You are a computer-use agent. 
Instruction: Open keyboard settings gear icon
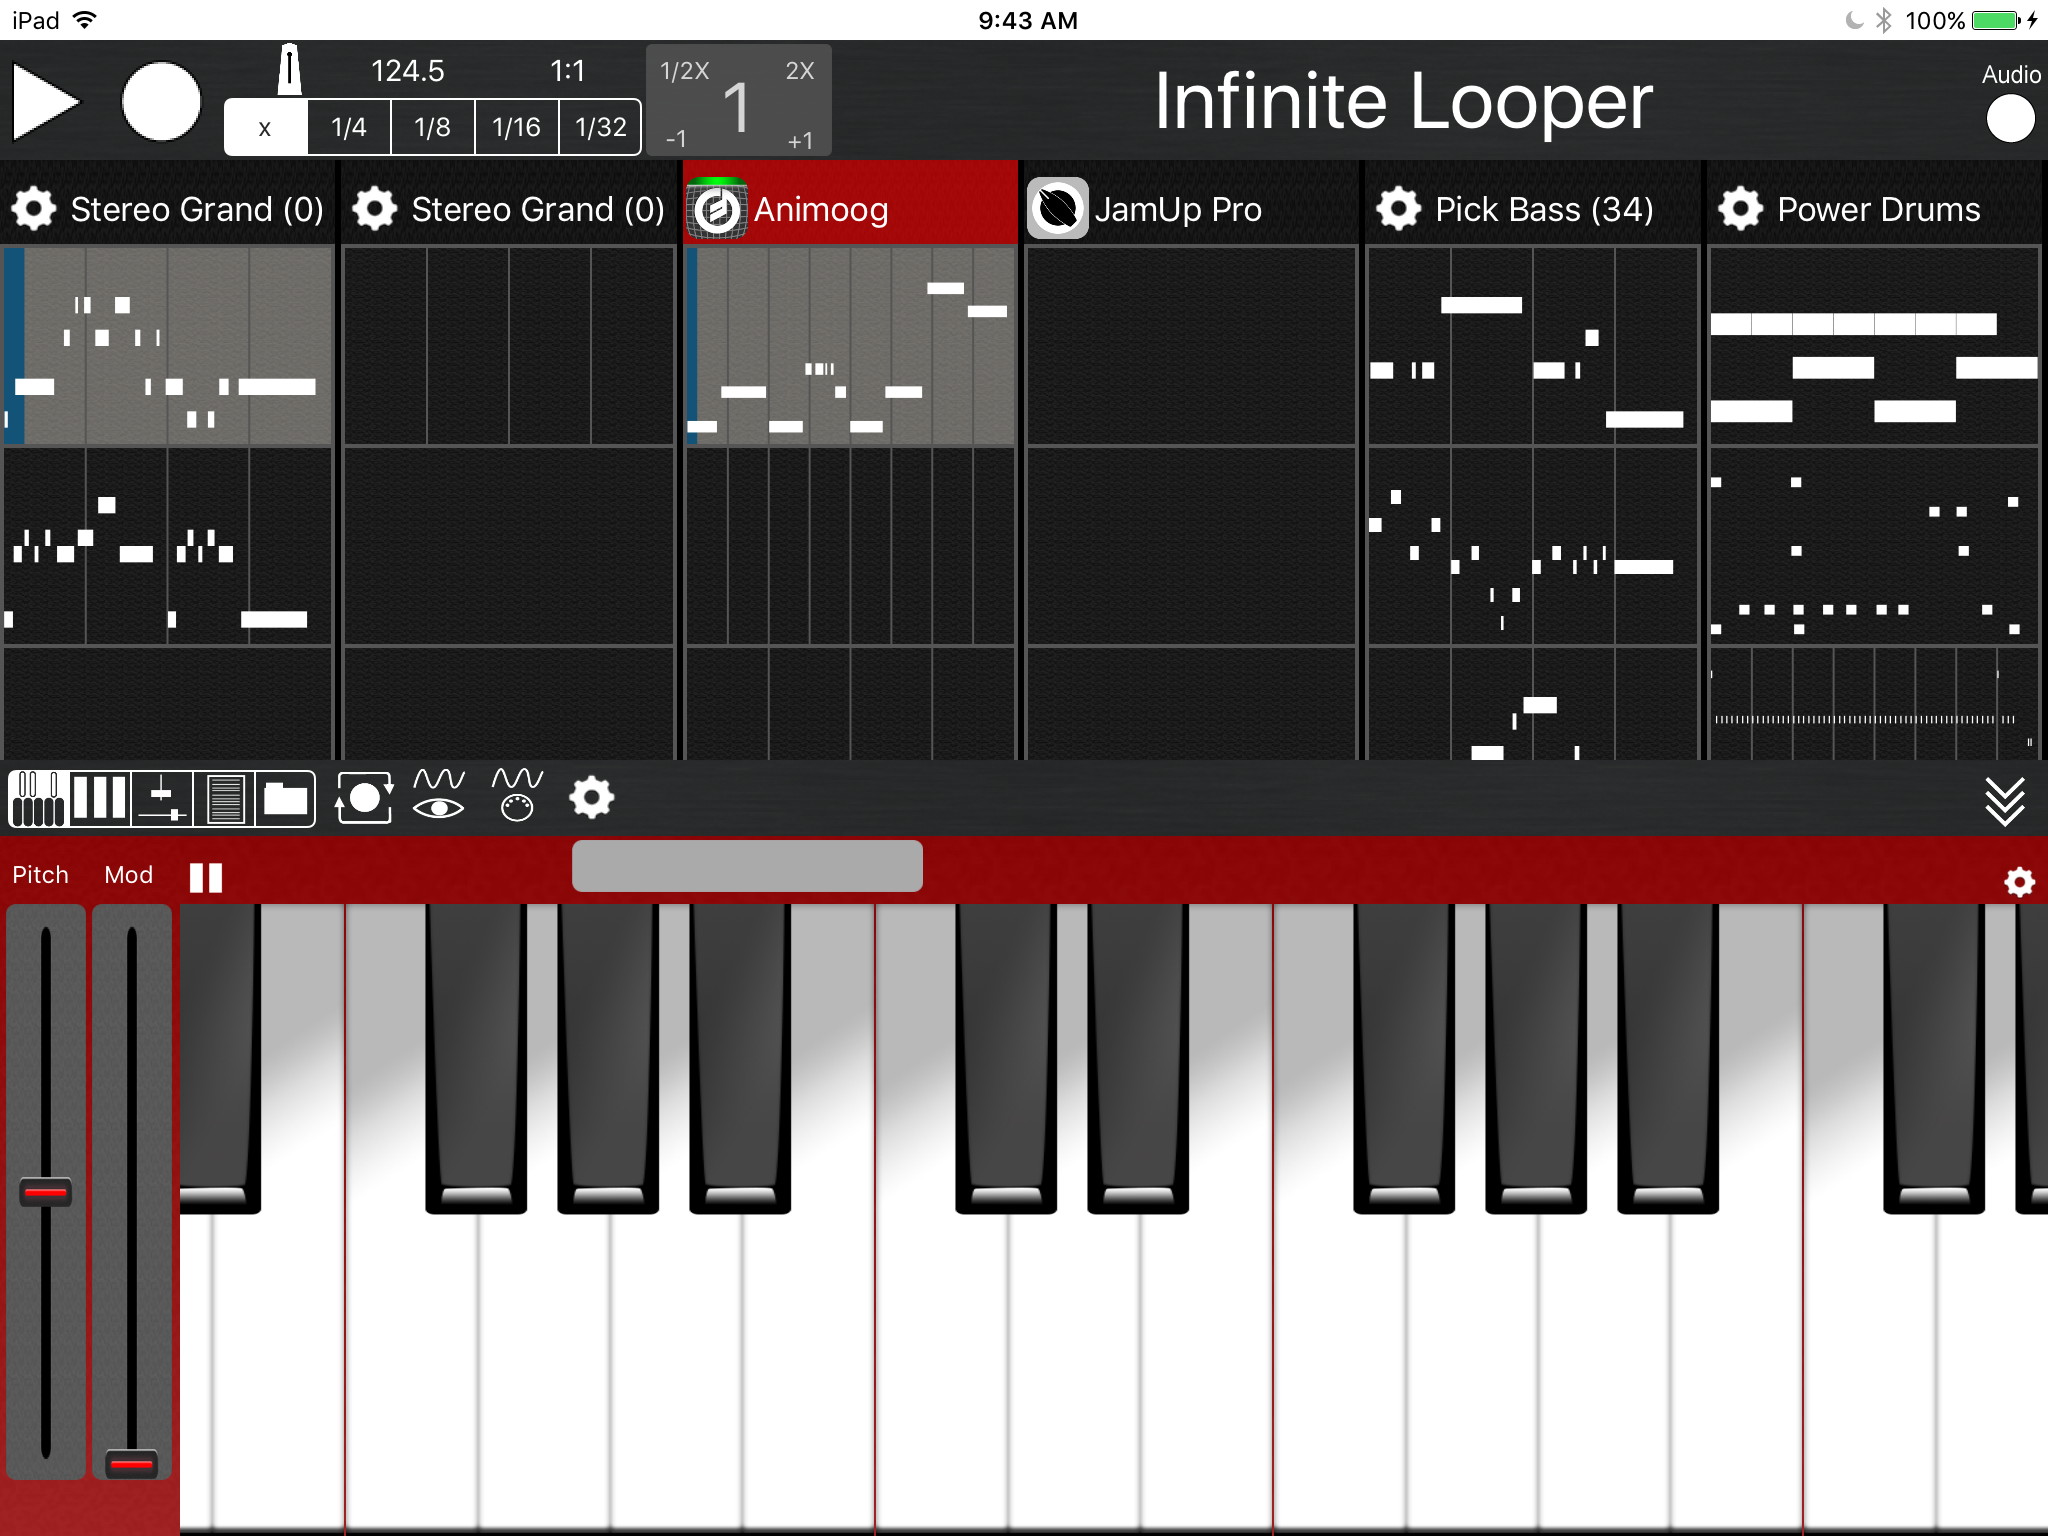pyautogui.click(x=2019, y=881)
